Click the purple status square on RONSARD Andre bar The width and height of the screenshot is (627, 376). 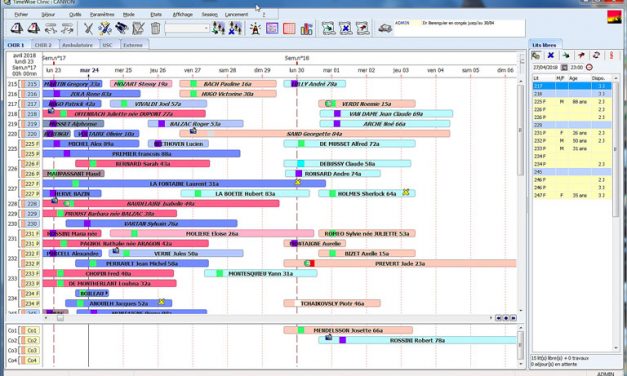(x=298, y=174)
